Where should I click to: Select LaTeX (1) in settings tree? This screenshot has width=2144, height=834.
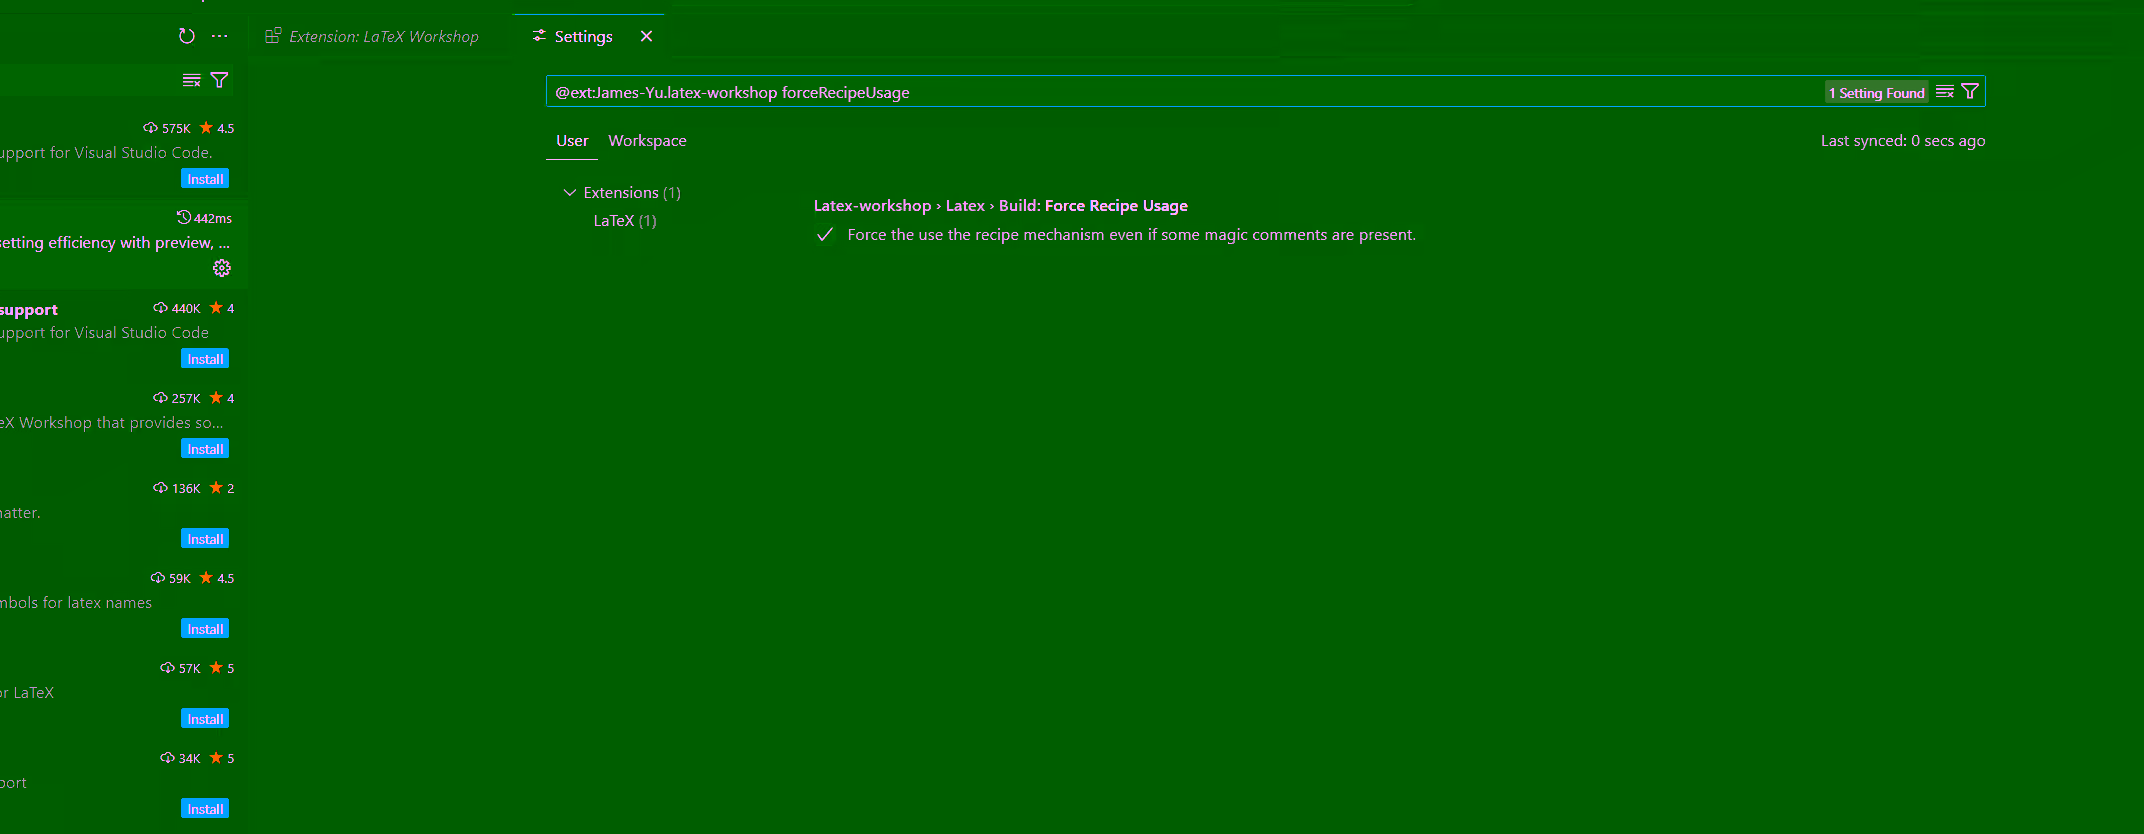[x=624, y=221]
